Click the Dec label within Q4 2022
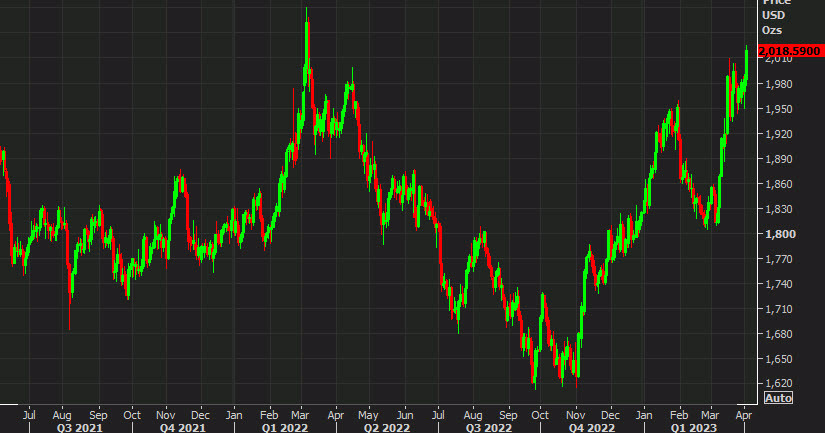The width and height of the screenshot is (825, 433). 610,415
